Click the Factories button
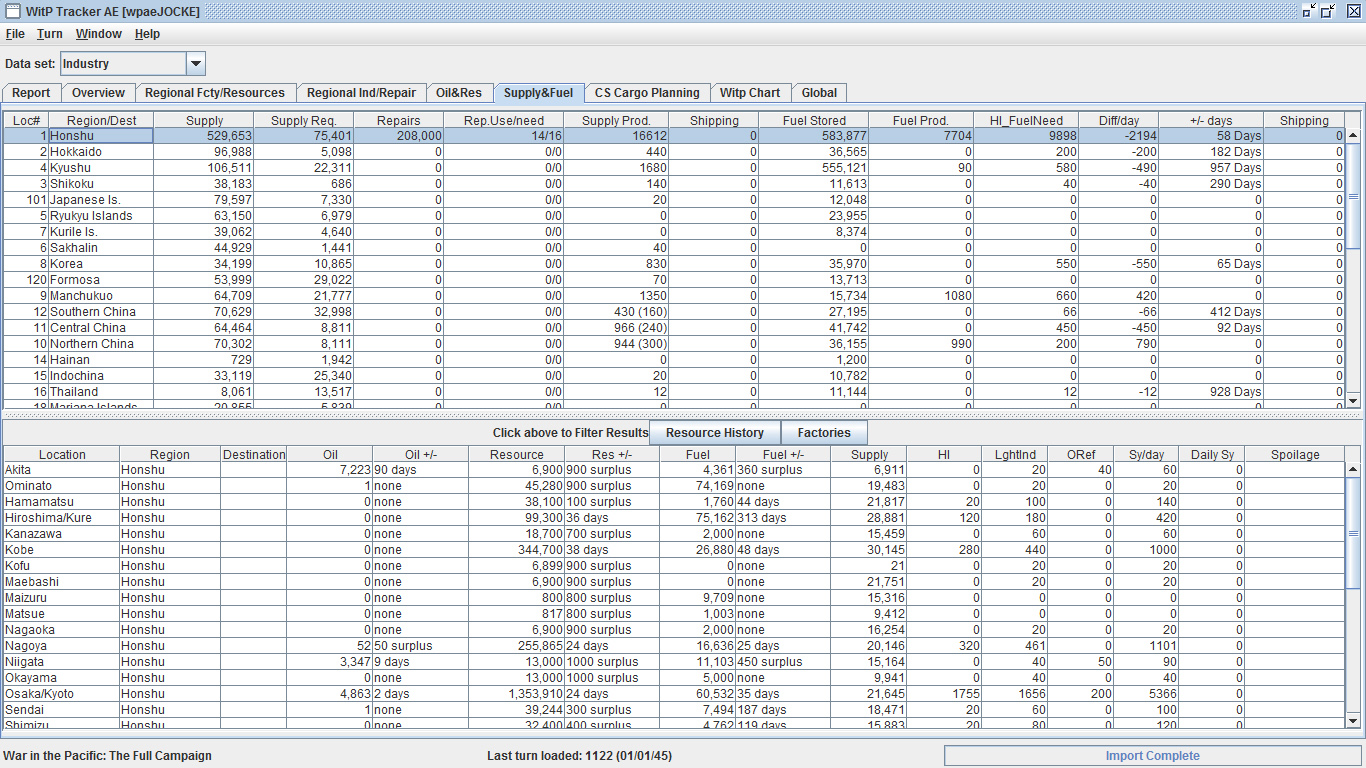1366x768 pixels. coord(824,433)
